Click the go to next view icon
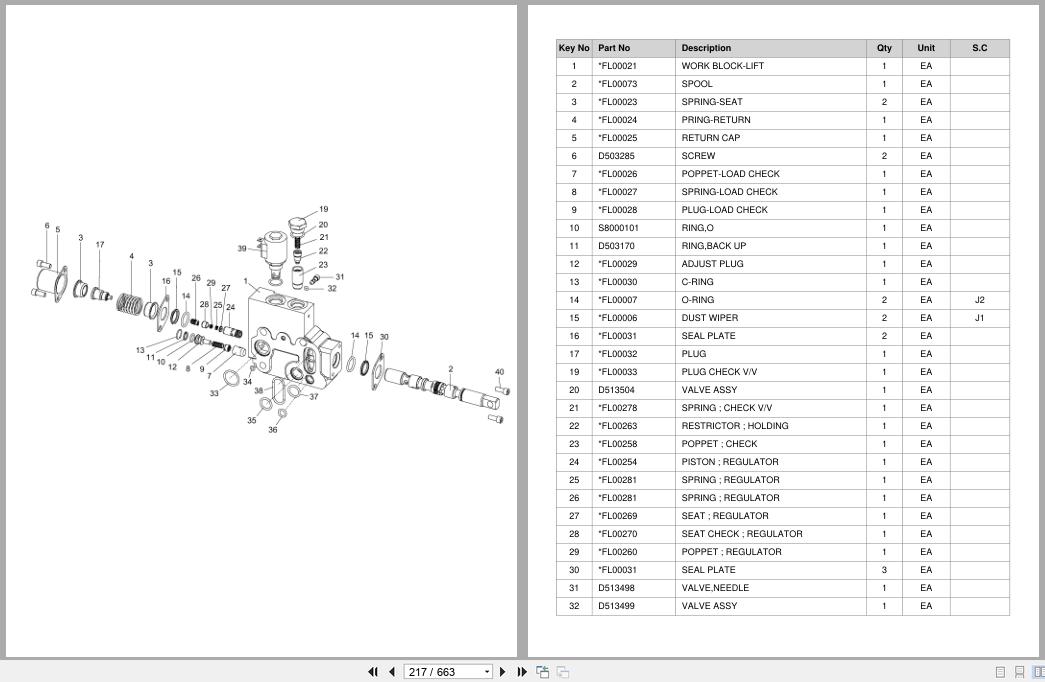This screenshot has width=1045, height=682. (562, 672)
